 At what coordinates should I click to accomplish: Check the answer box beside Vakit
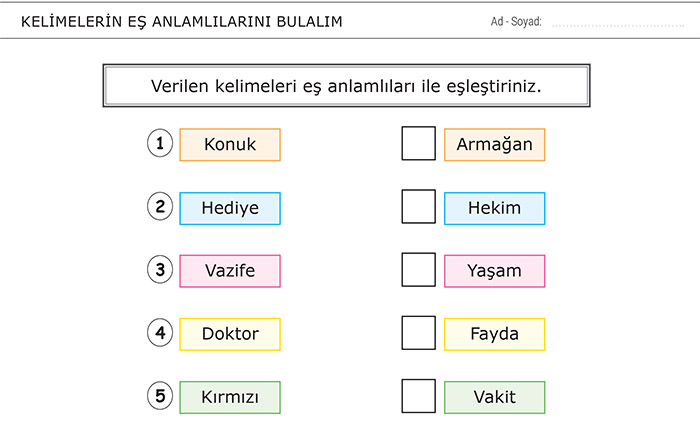418,396
